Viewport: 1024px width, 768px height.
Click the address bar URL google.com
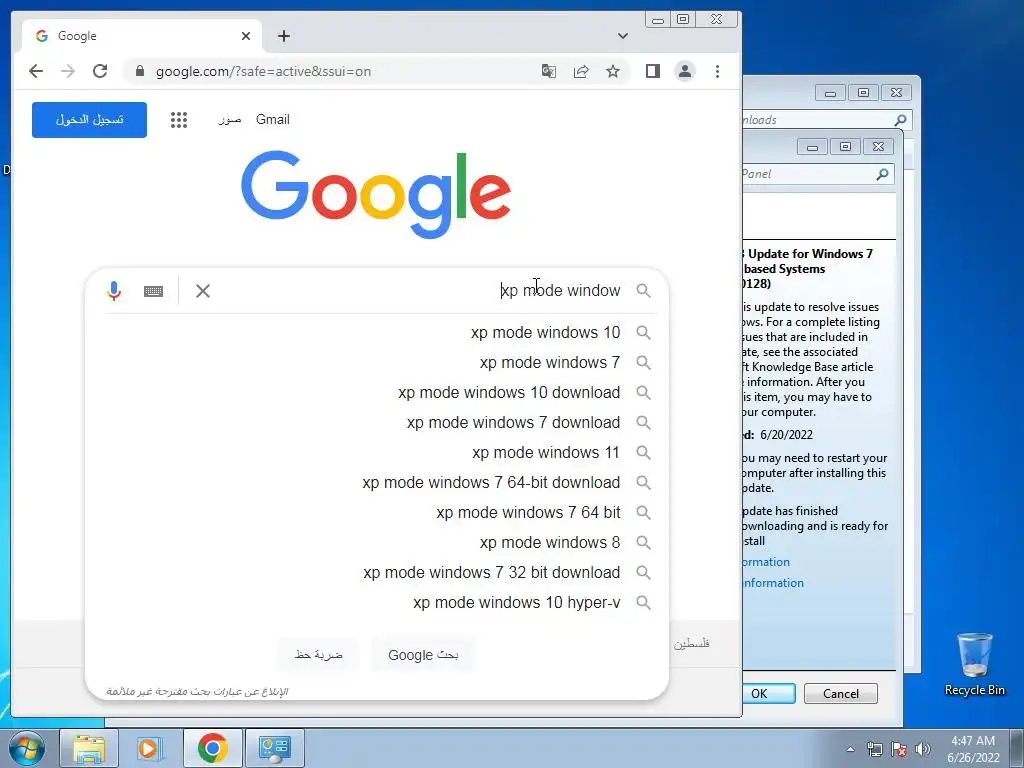263,71
